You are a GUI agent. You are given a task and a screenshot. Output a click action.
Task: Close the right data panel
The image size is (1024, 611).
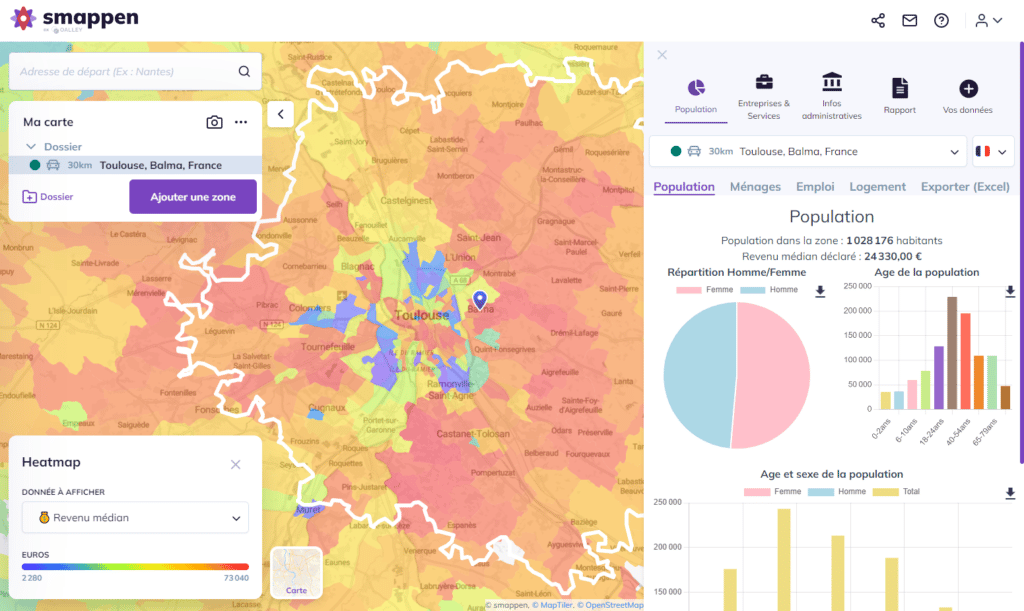click(662, 55)
